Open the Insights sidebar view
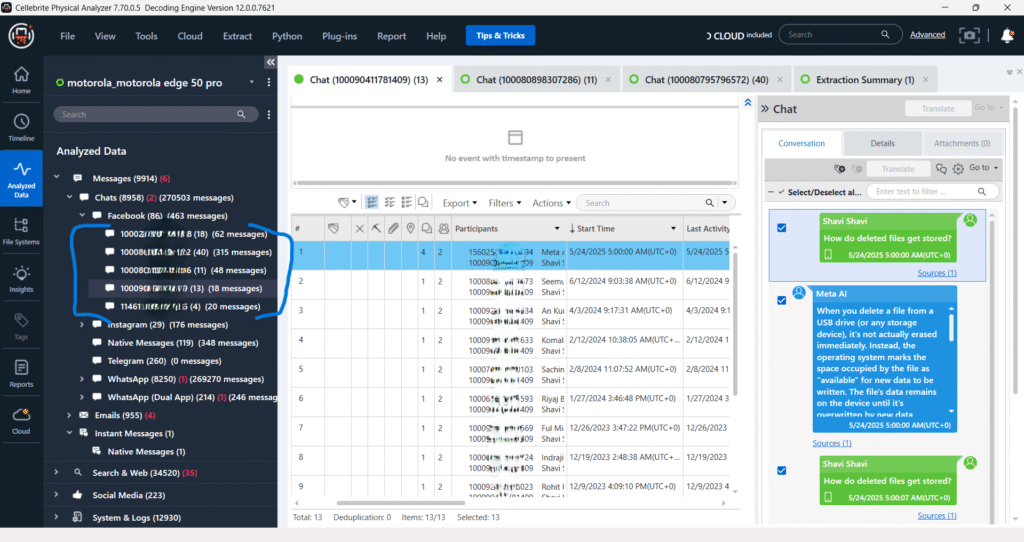The image size is (1024, 542). point(21,279)
